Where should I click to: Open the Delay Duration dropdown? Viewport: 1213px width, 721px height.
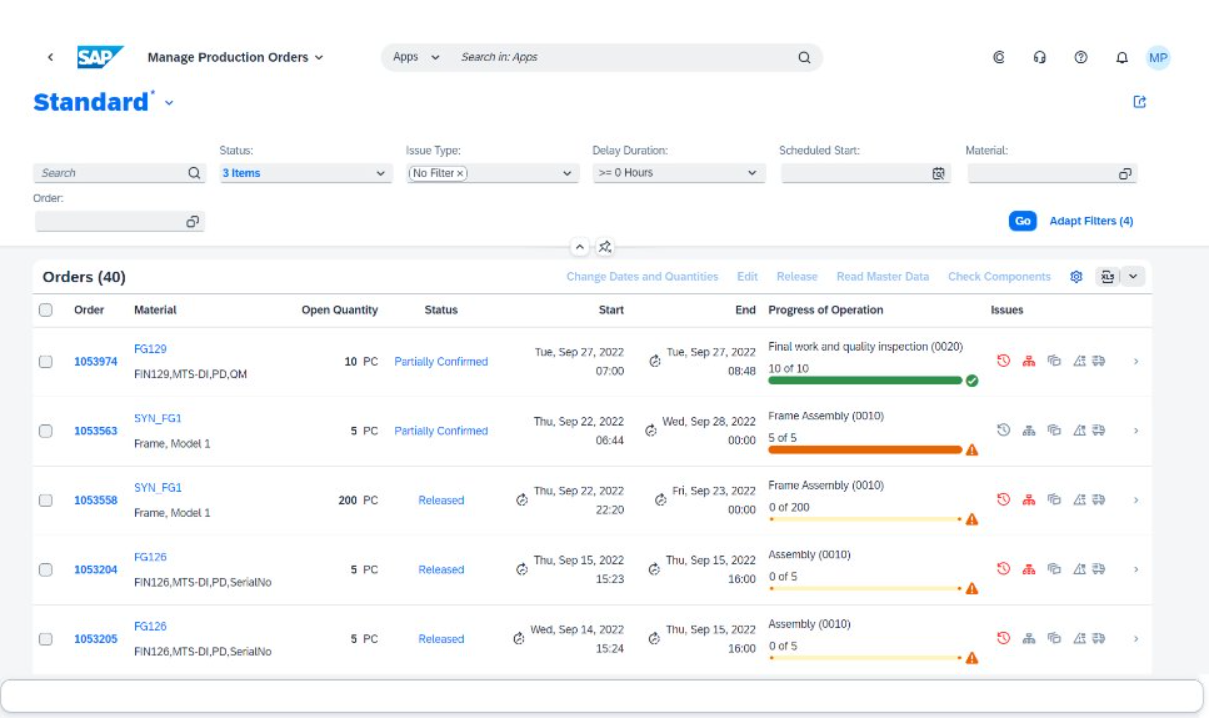coord(752,173)
